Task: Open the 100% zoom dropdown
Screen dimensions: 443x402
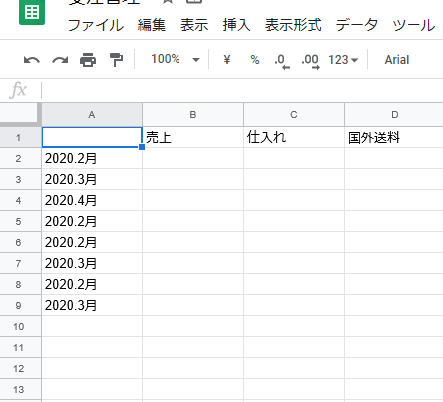Action: pos(175,59)
